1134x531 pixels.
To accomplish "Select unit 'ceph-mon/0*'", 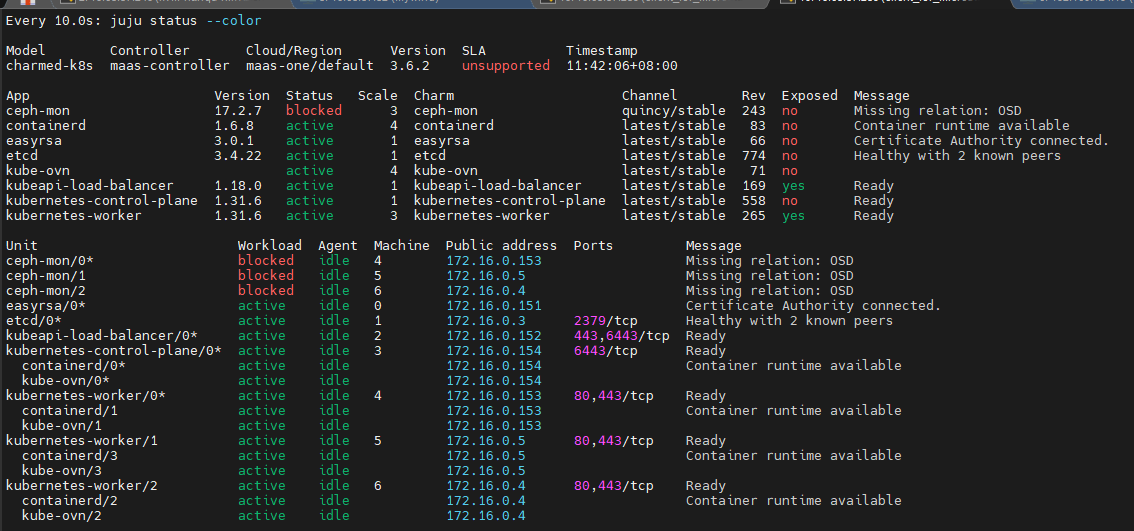I will coord(49,260).
